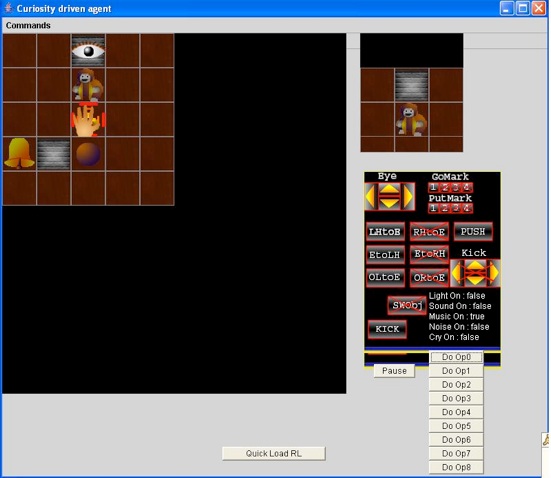Viewport: 551px width, 478px height.
Task: Open the Commands menu
Action: click(x=28, y=25)
